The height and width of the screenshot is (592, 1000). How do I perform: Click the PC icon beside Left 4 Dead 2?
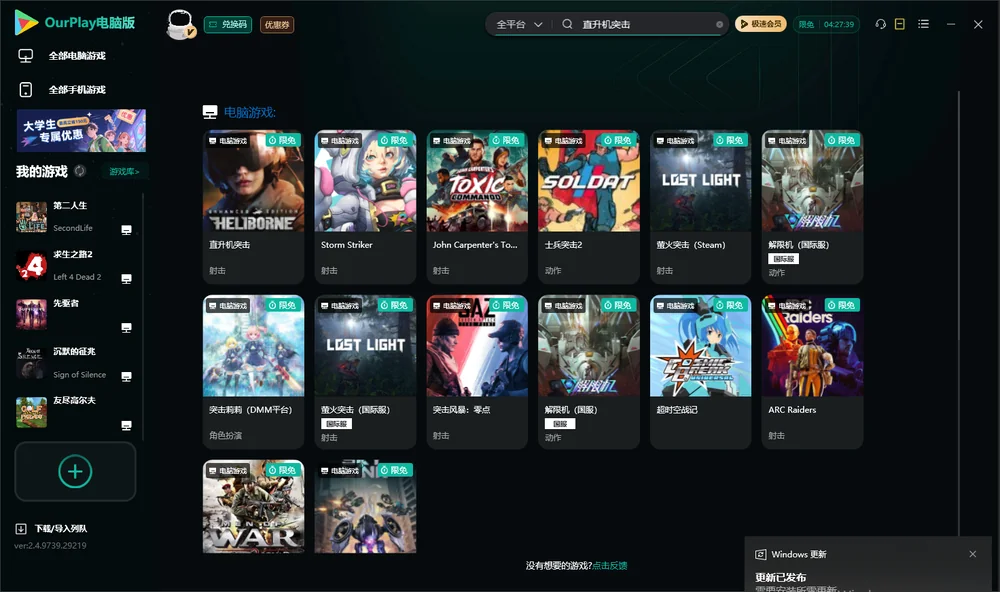[126, 279]
